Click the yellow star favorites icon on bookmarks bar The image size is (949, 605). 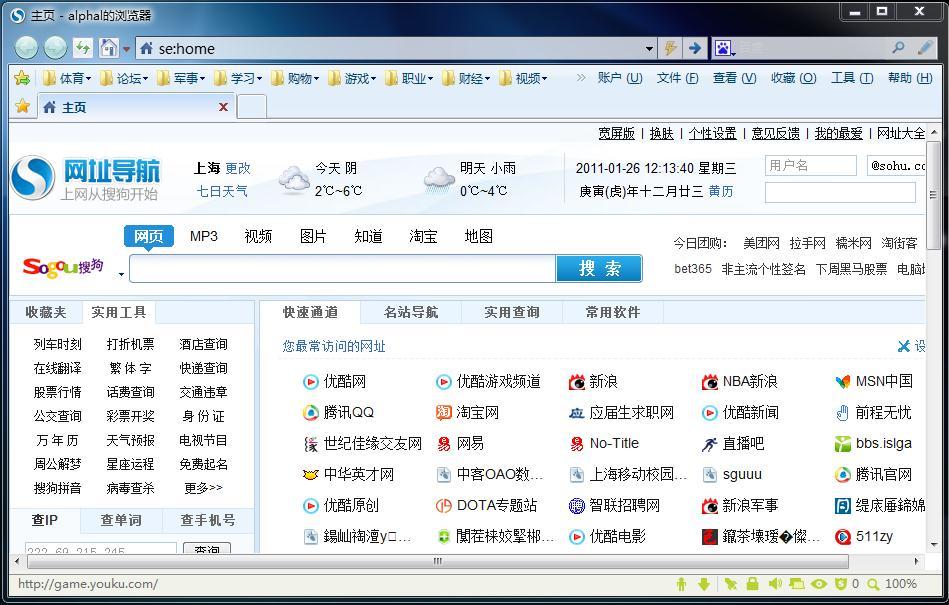[x=21, y=77]
